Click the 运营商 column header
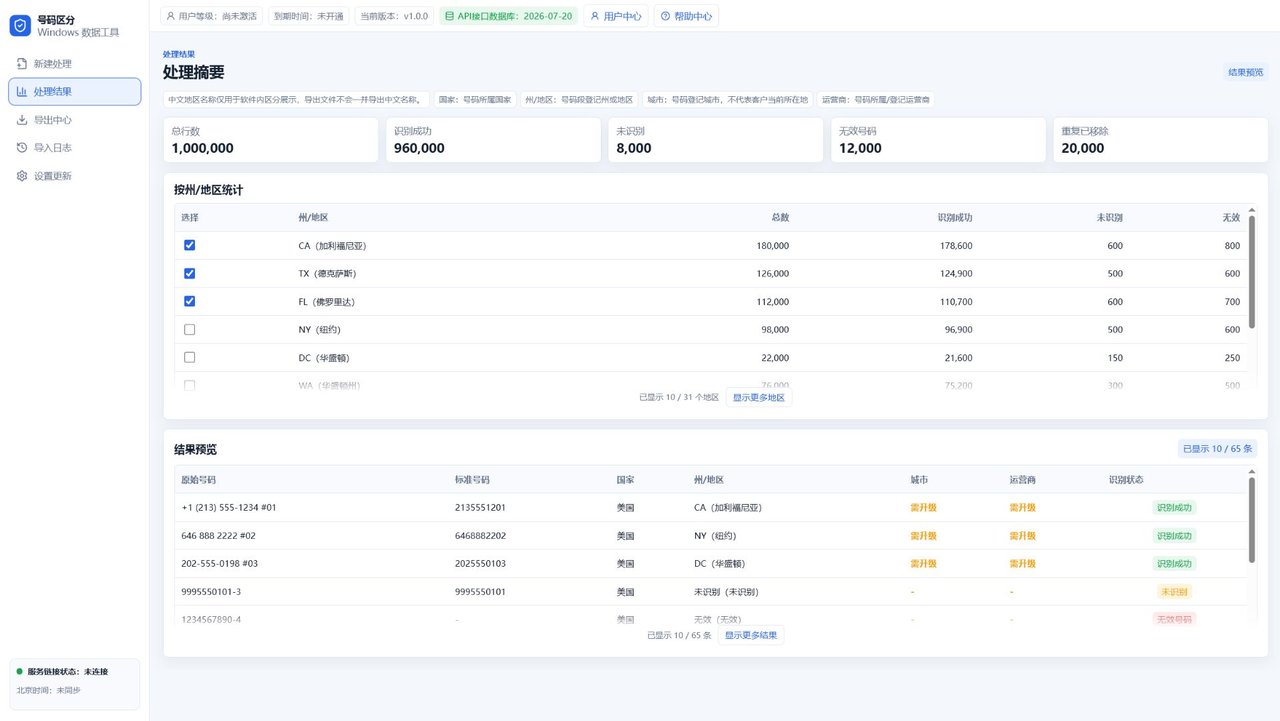Viewport: 1280px width, 721px height. coord(1023,480)
